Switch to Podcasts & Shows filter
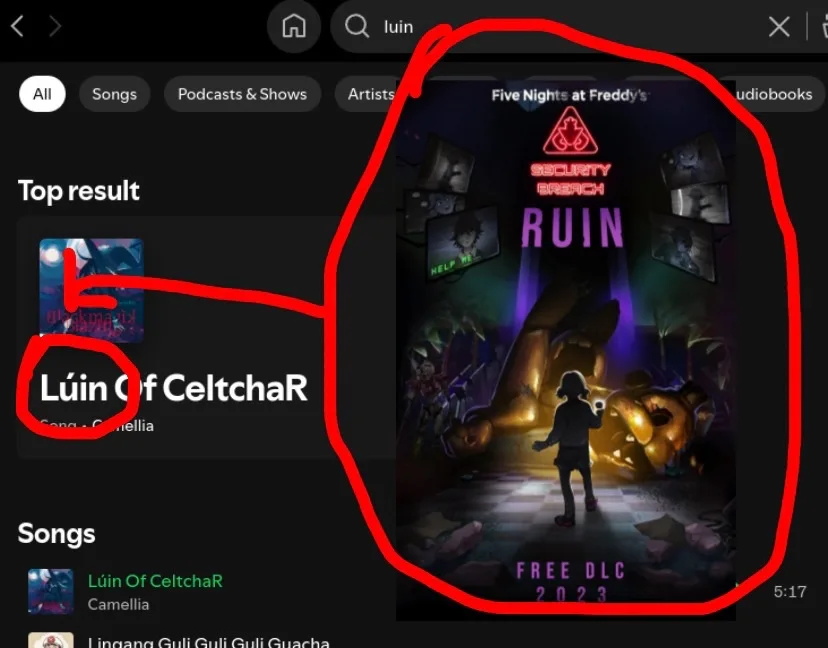 tap(242, 94)
